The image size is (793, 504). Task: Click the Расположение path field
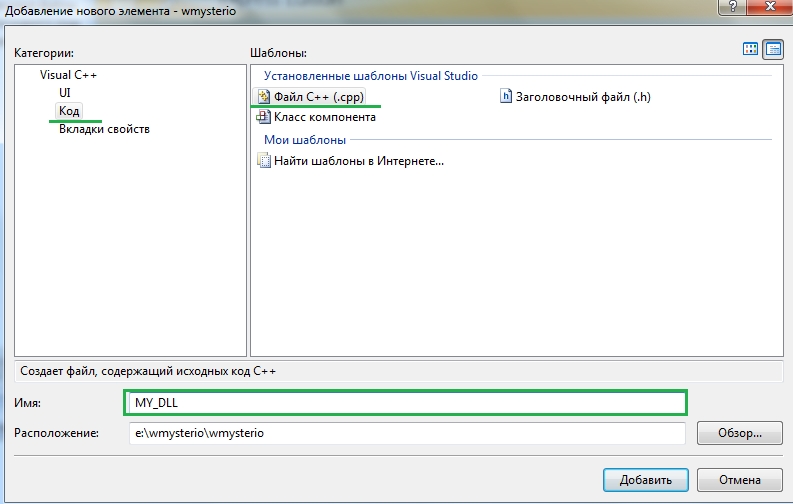pos(404,433)
